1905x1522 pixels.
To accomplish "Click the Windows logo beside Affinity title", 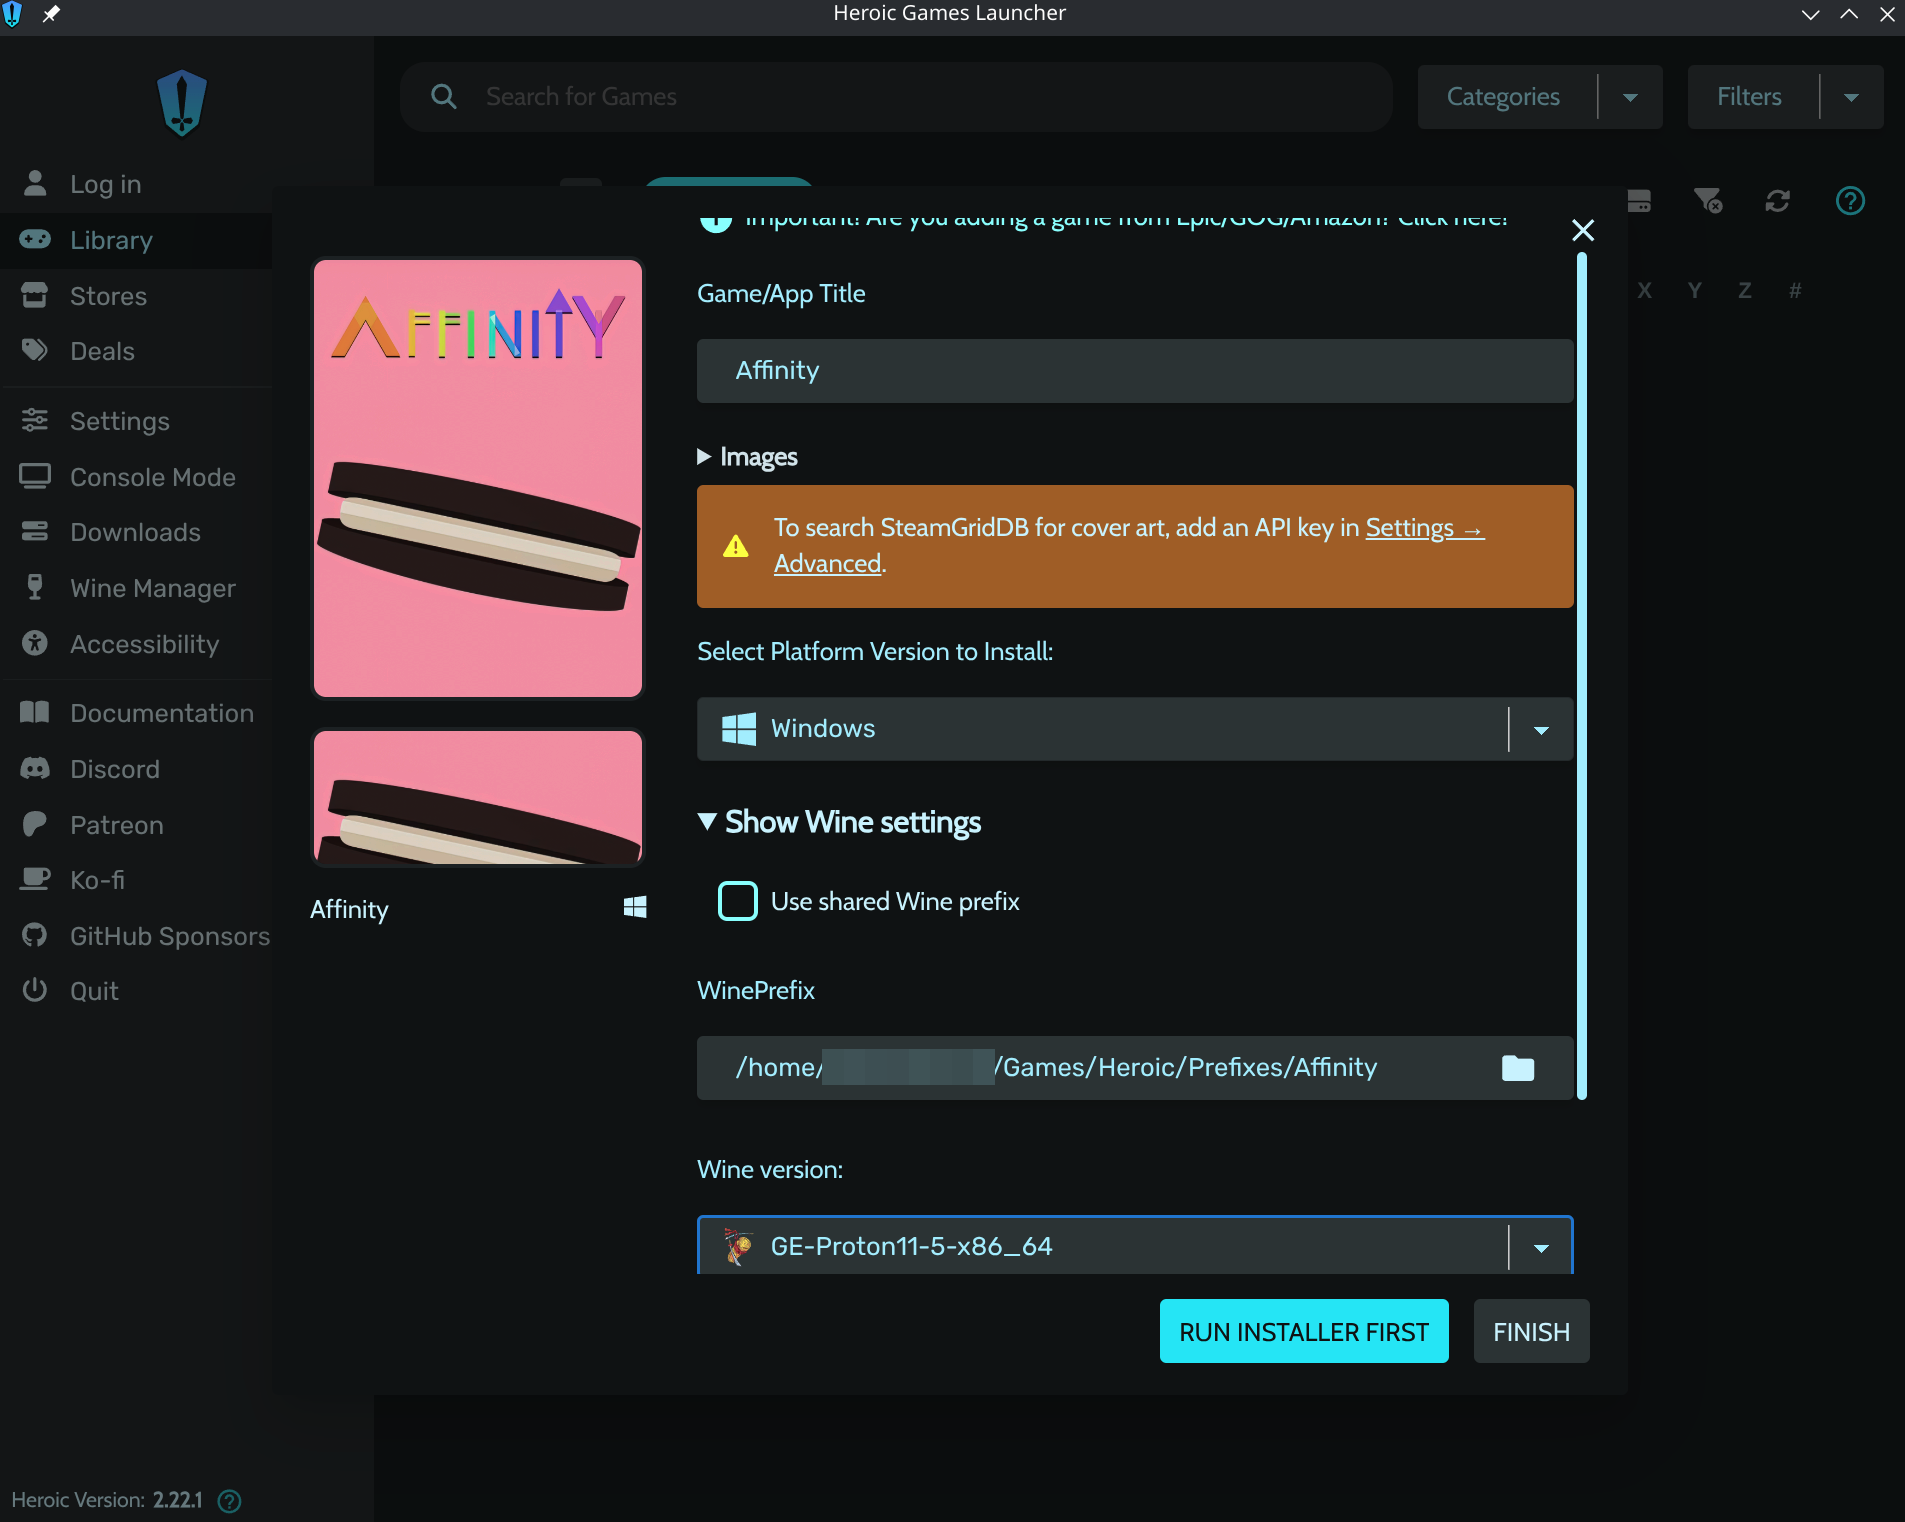I will tap(635, 907).
